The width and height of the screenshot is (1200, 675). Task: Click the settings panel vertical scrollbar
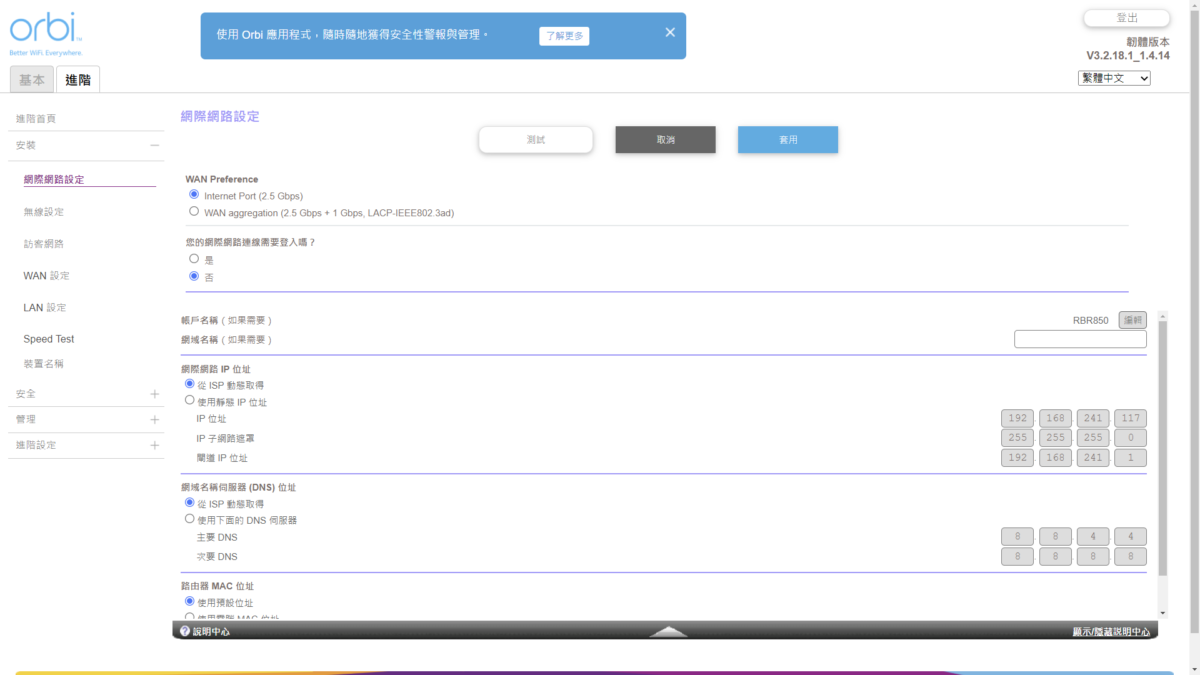1162,448
